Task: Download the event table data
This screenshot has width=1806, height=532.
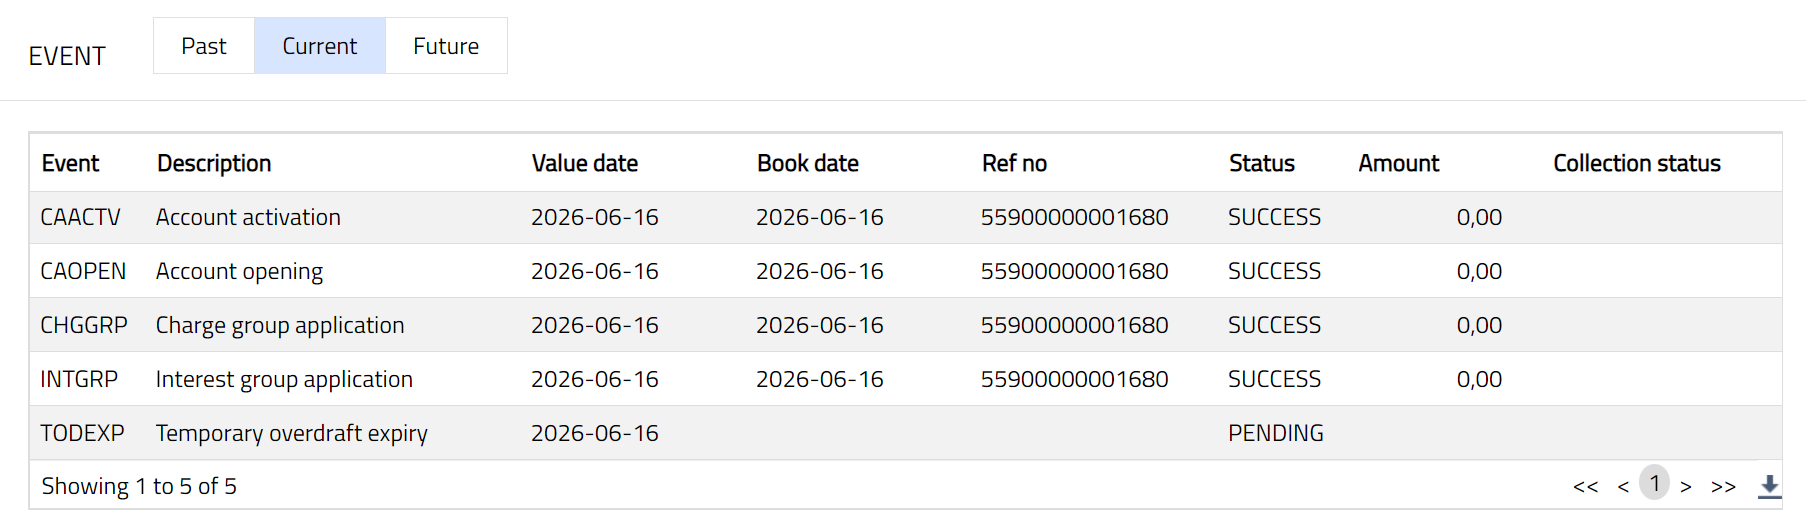Action: point(1769,486)
